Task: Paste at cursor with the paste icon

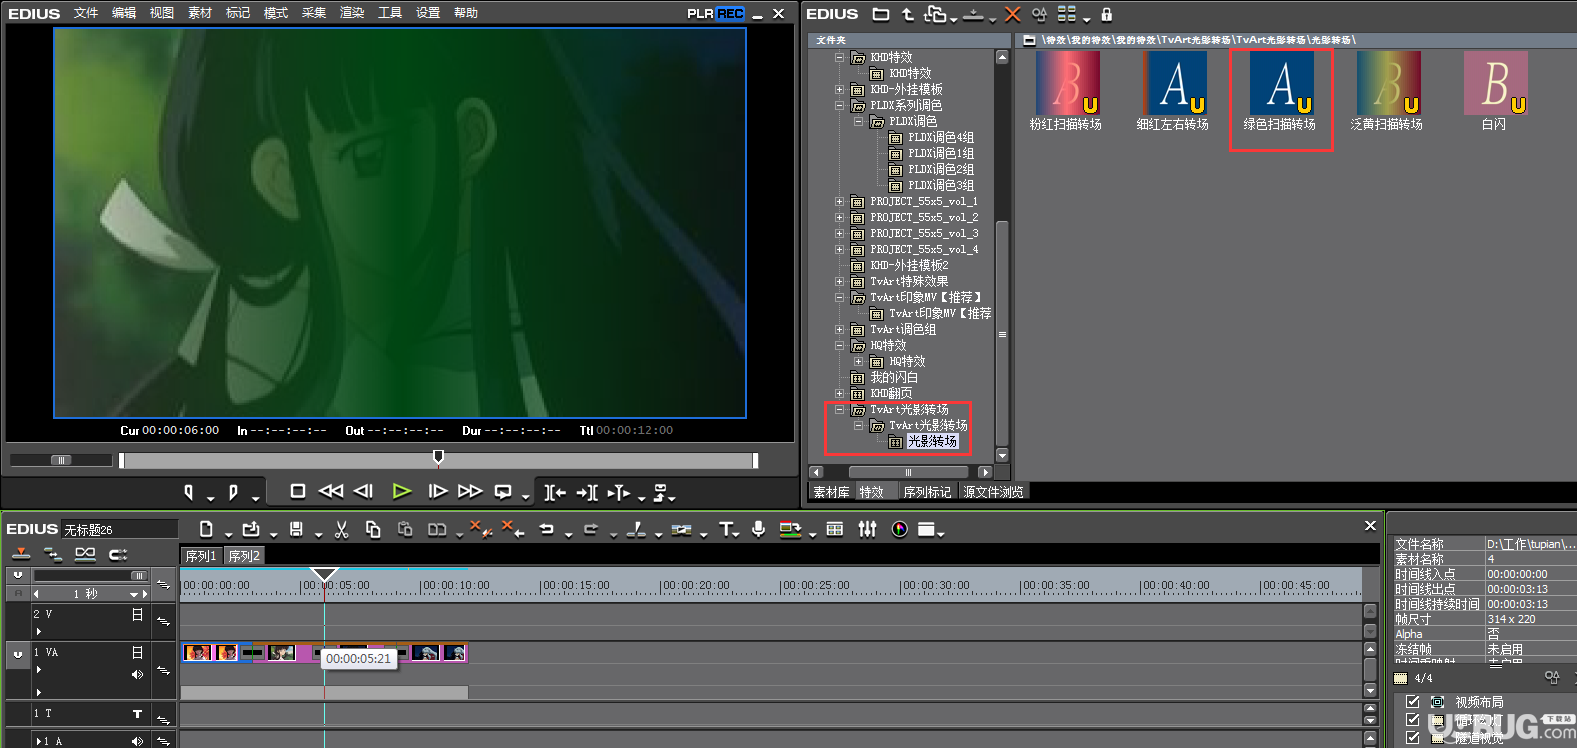Action: tap(405, 529)
